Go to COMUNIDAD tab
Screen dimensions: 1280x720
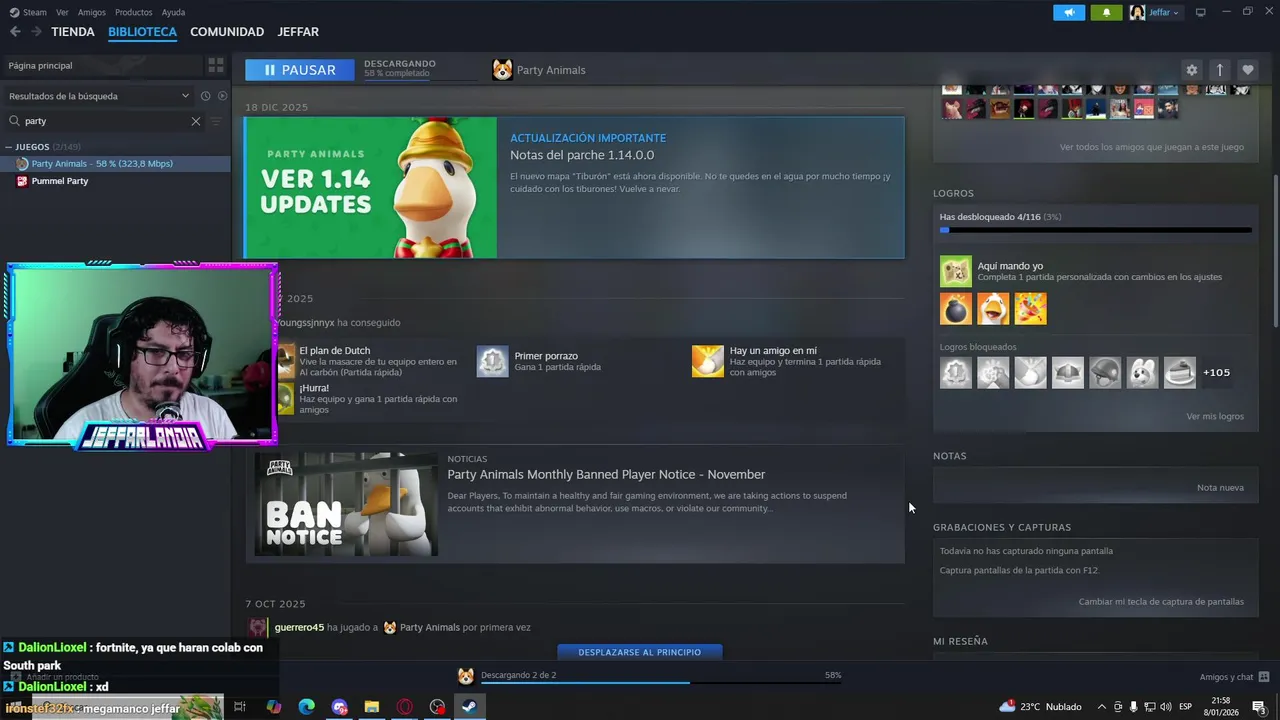tap(227, 32)
